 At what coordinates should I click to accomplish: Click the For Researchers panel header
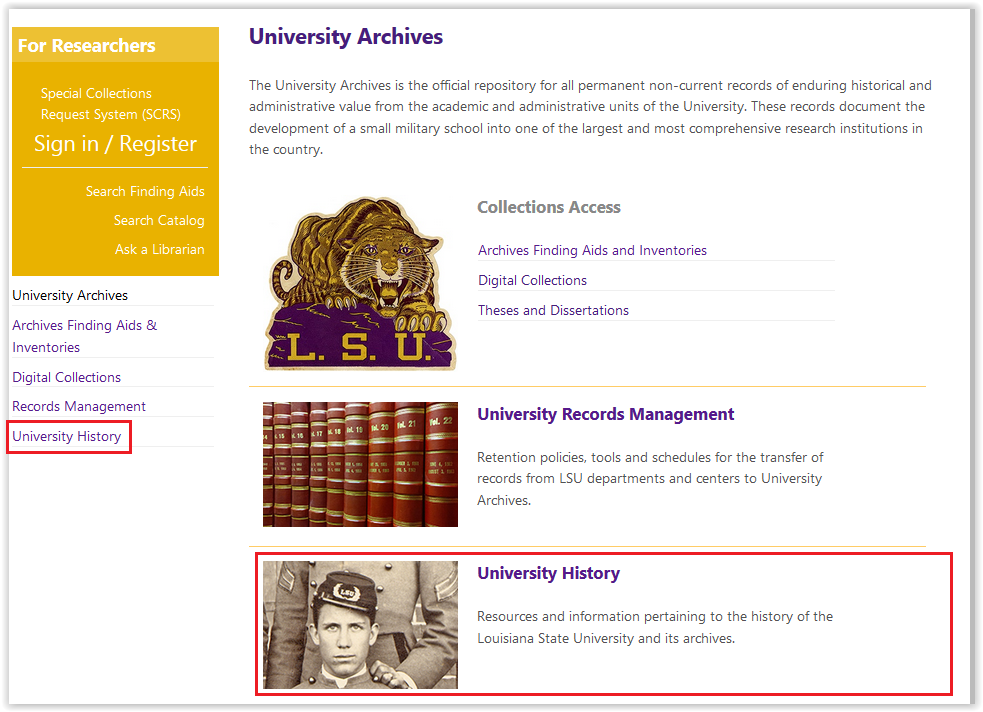tap(115, 45)
